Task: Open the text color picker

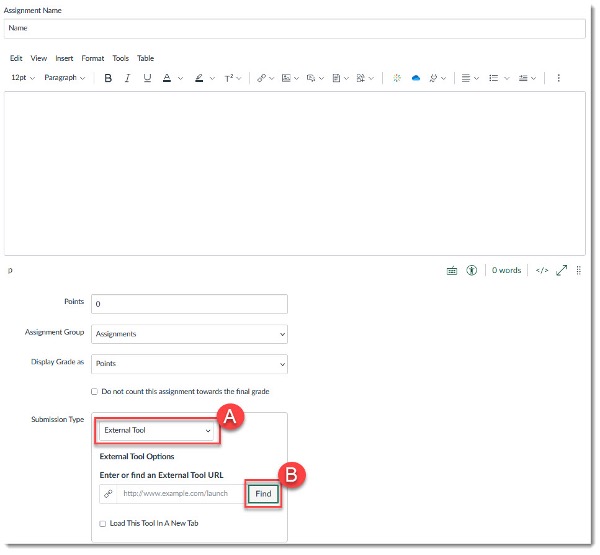Action: 168,78
